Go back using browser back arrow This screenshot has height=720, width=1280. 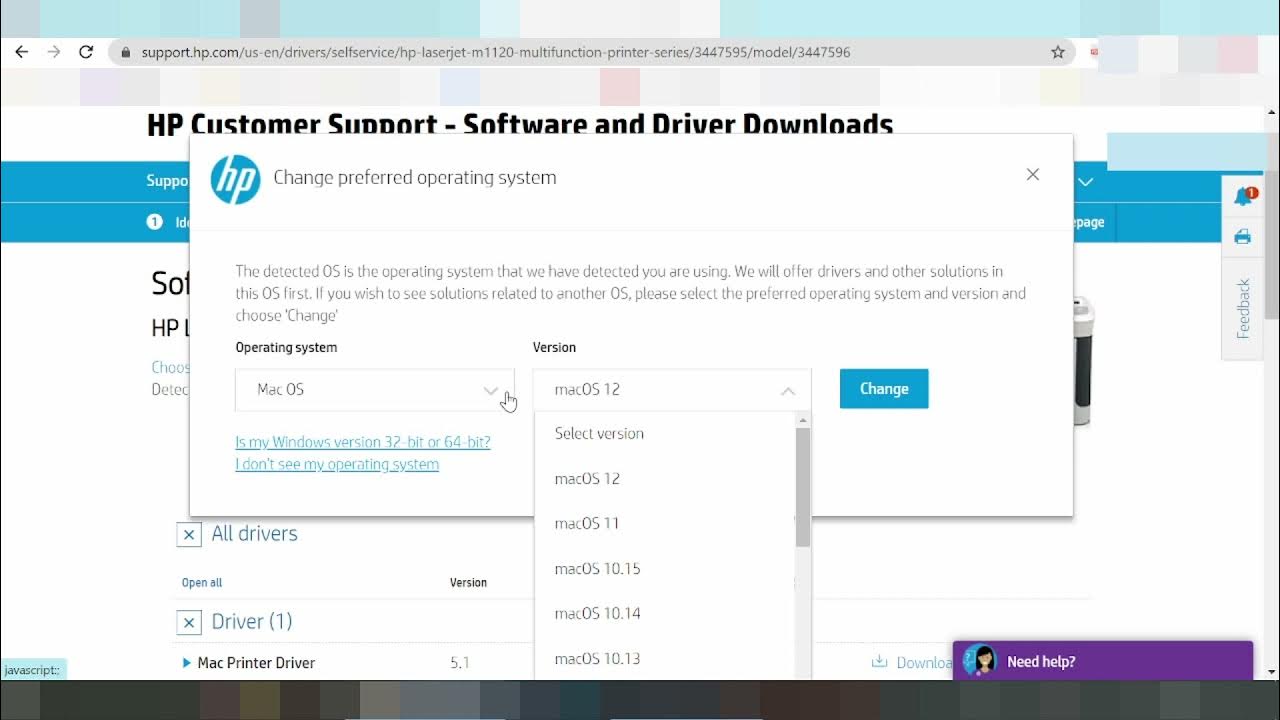(22, 52)
